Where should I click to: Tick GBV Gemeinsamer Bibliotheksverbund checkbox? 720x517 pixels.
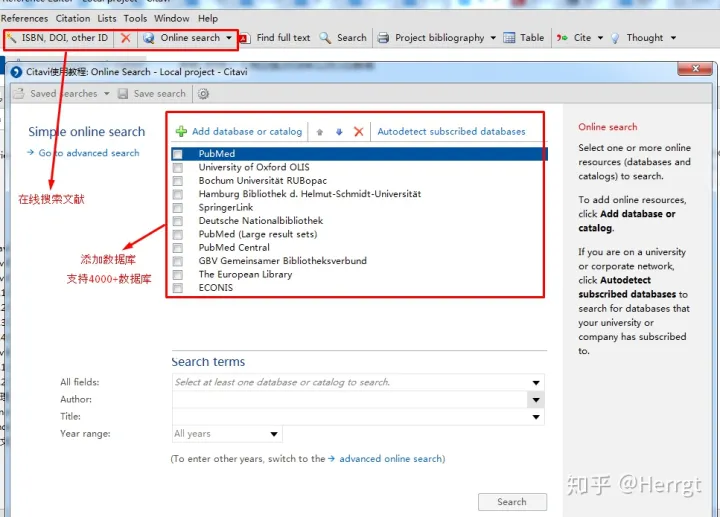coord(178,261)
